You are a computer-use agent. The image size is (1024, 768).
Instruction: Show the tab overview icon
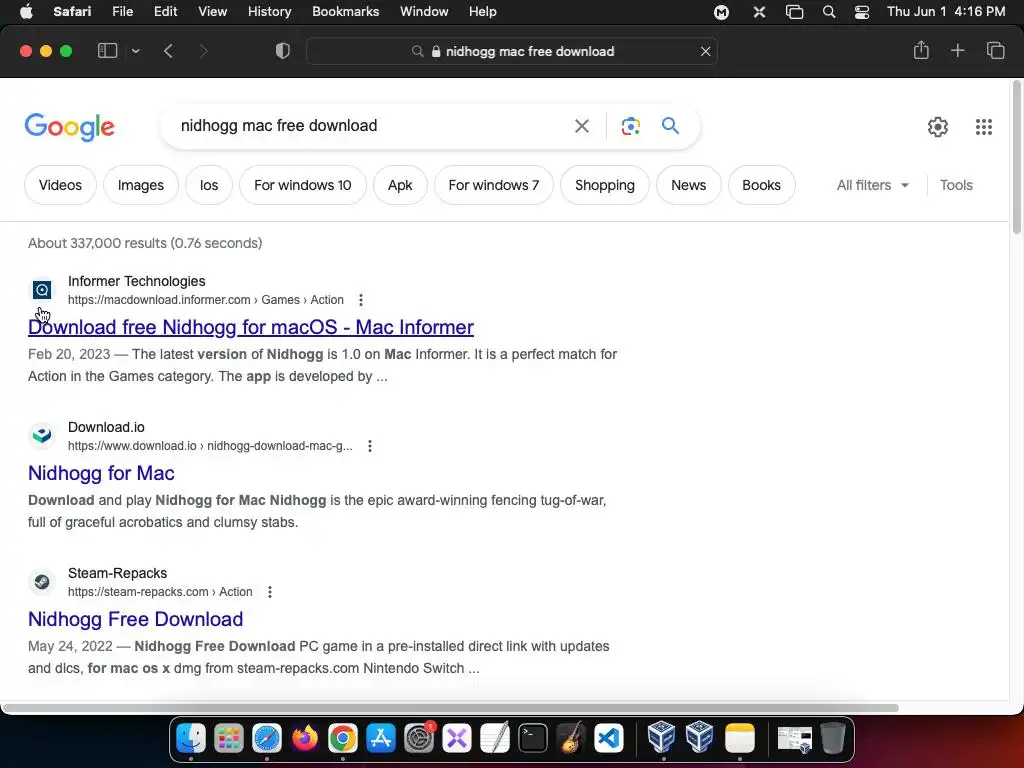tap(995, 50)
